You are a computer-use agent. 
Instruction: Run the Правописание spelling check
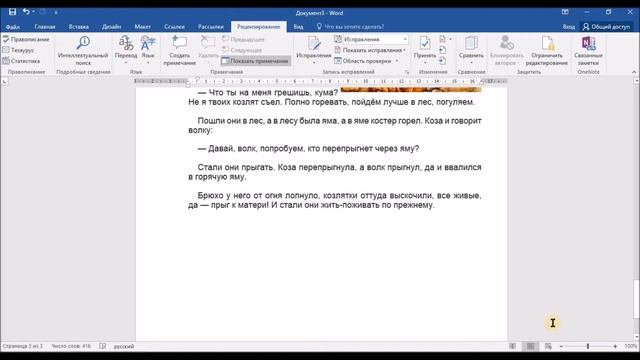coord(26,39)
